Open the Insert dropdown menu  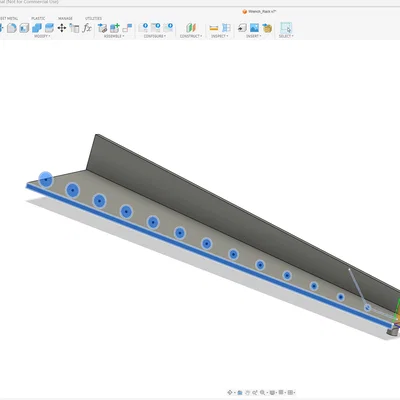point(254,36)
